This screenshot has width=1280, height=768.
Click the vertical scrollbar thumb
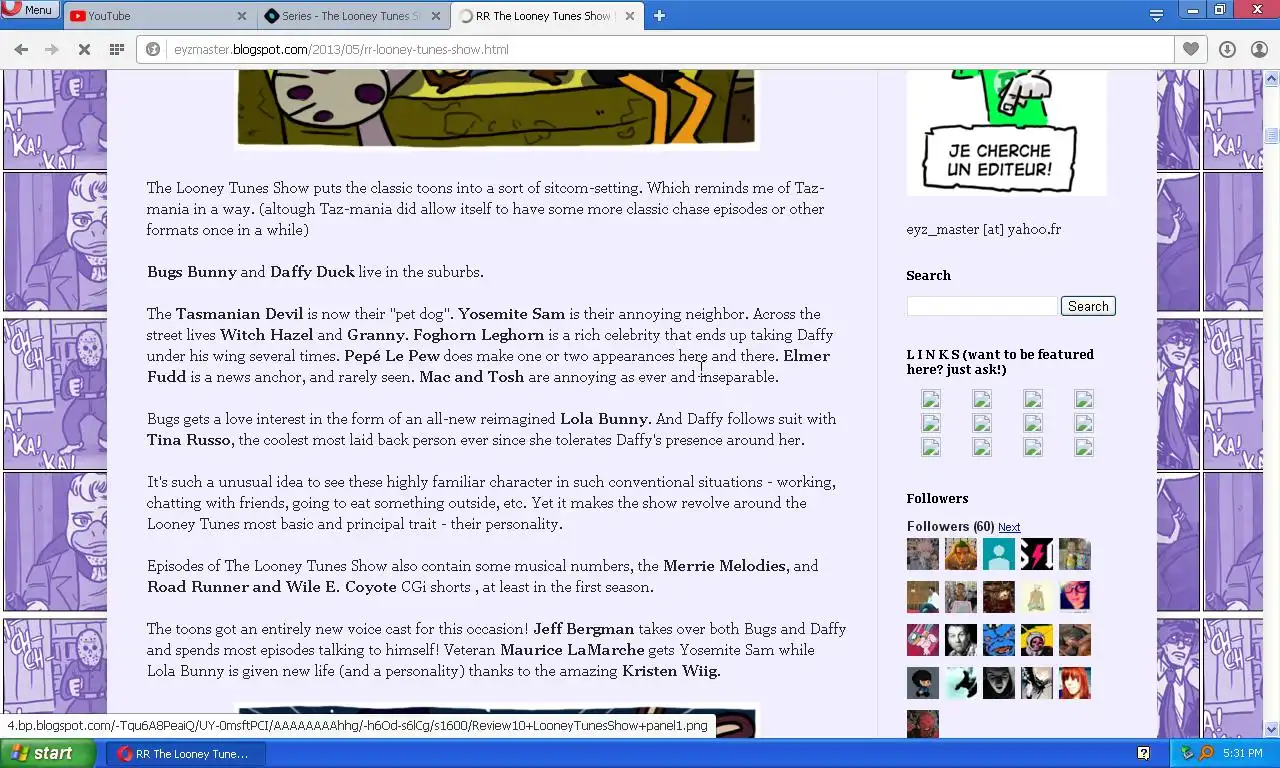pos(1272,135)
